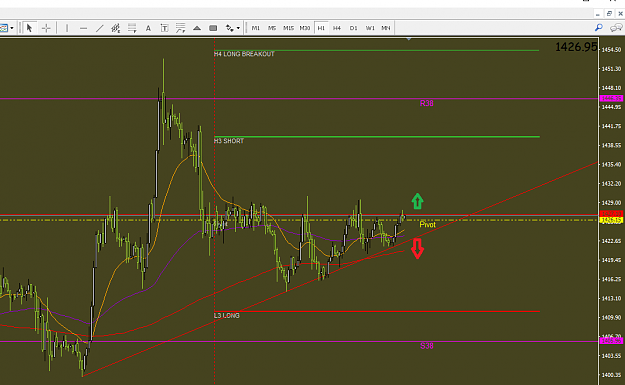Click the magenta S38 price tag on axis
The width and height of the screenshot is (625, 385).
click(611, 341)
